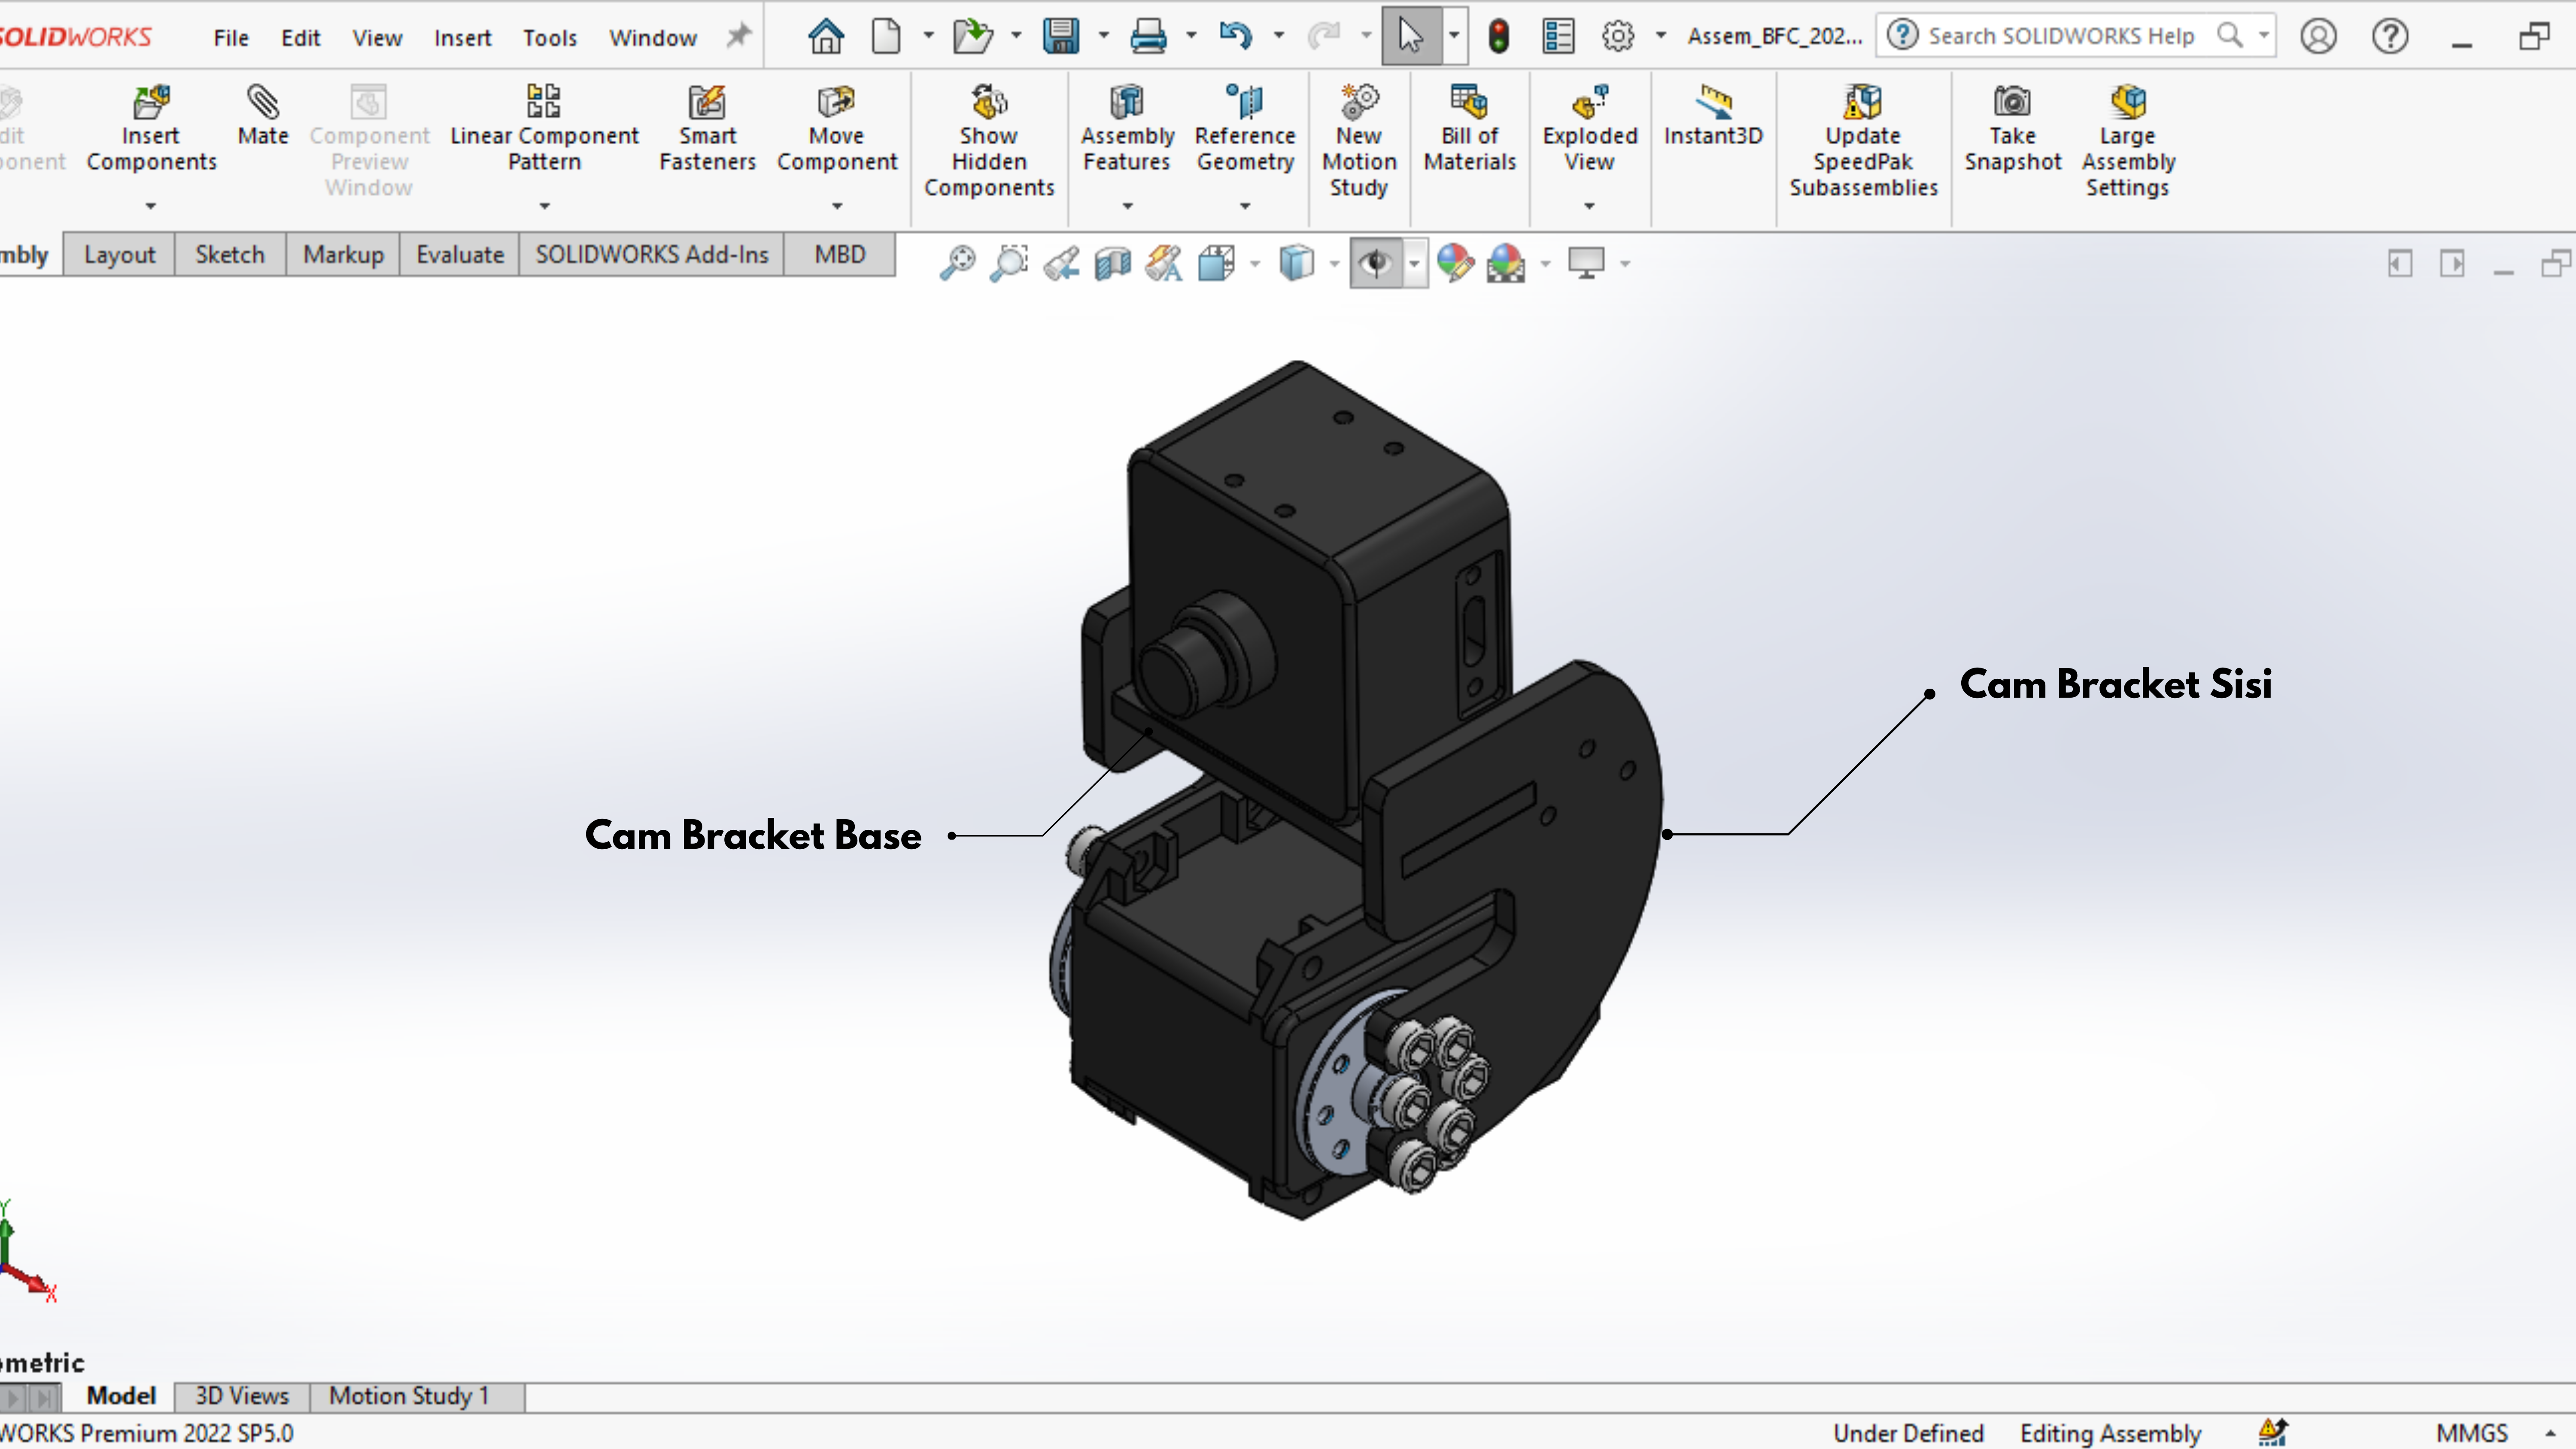This screenshot has width=2576, height=1449.
Task: Save the assembly with the Save icon
Action: (1061, 37)
